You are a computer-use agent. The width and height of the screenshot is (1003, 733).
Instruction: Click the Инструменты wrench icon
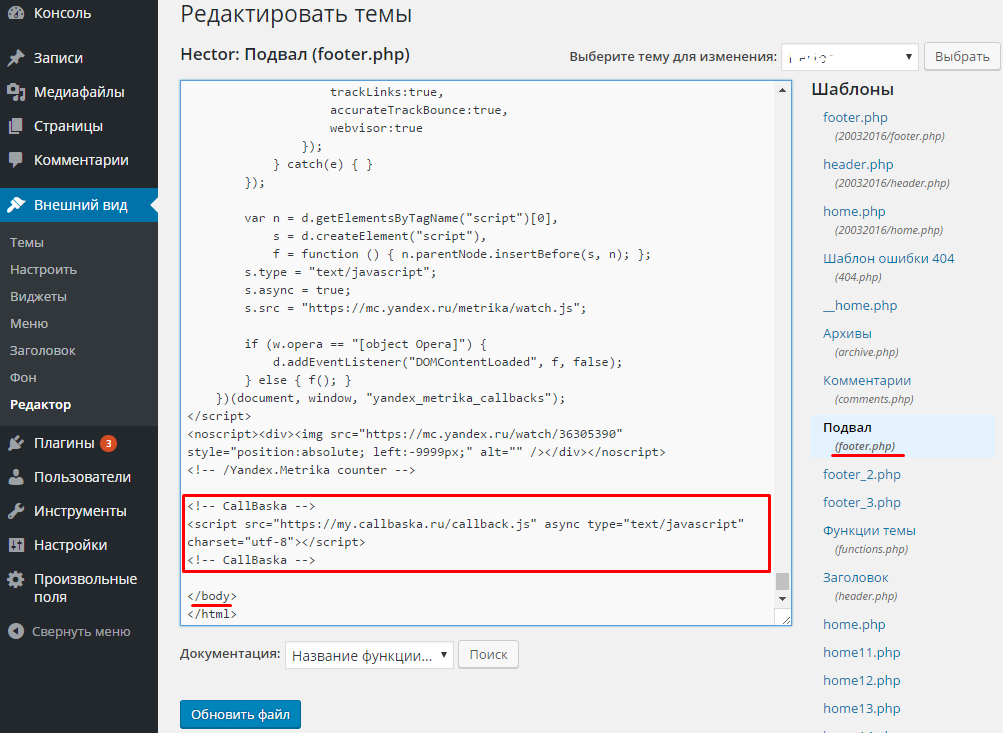pos(16,510)
